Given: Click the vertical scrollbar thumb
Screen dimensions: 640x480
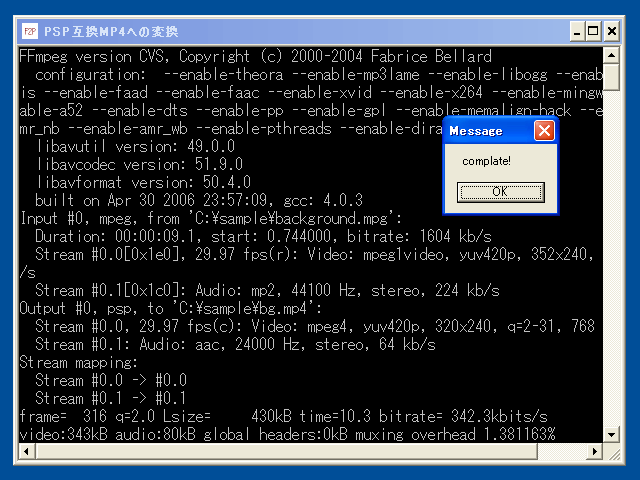Looking at the screenshot, I should point(611,77).
